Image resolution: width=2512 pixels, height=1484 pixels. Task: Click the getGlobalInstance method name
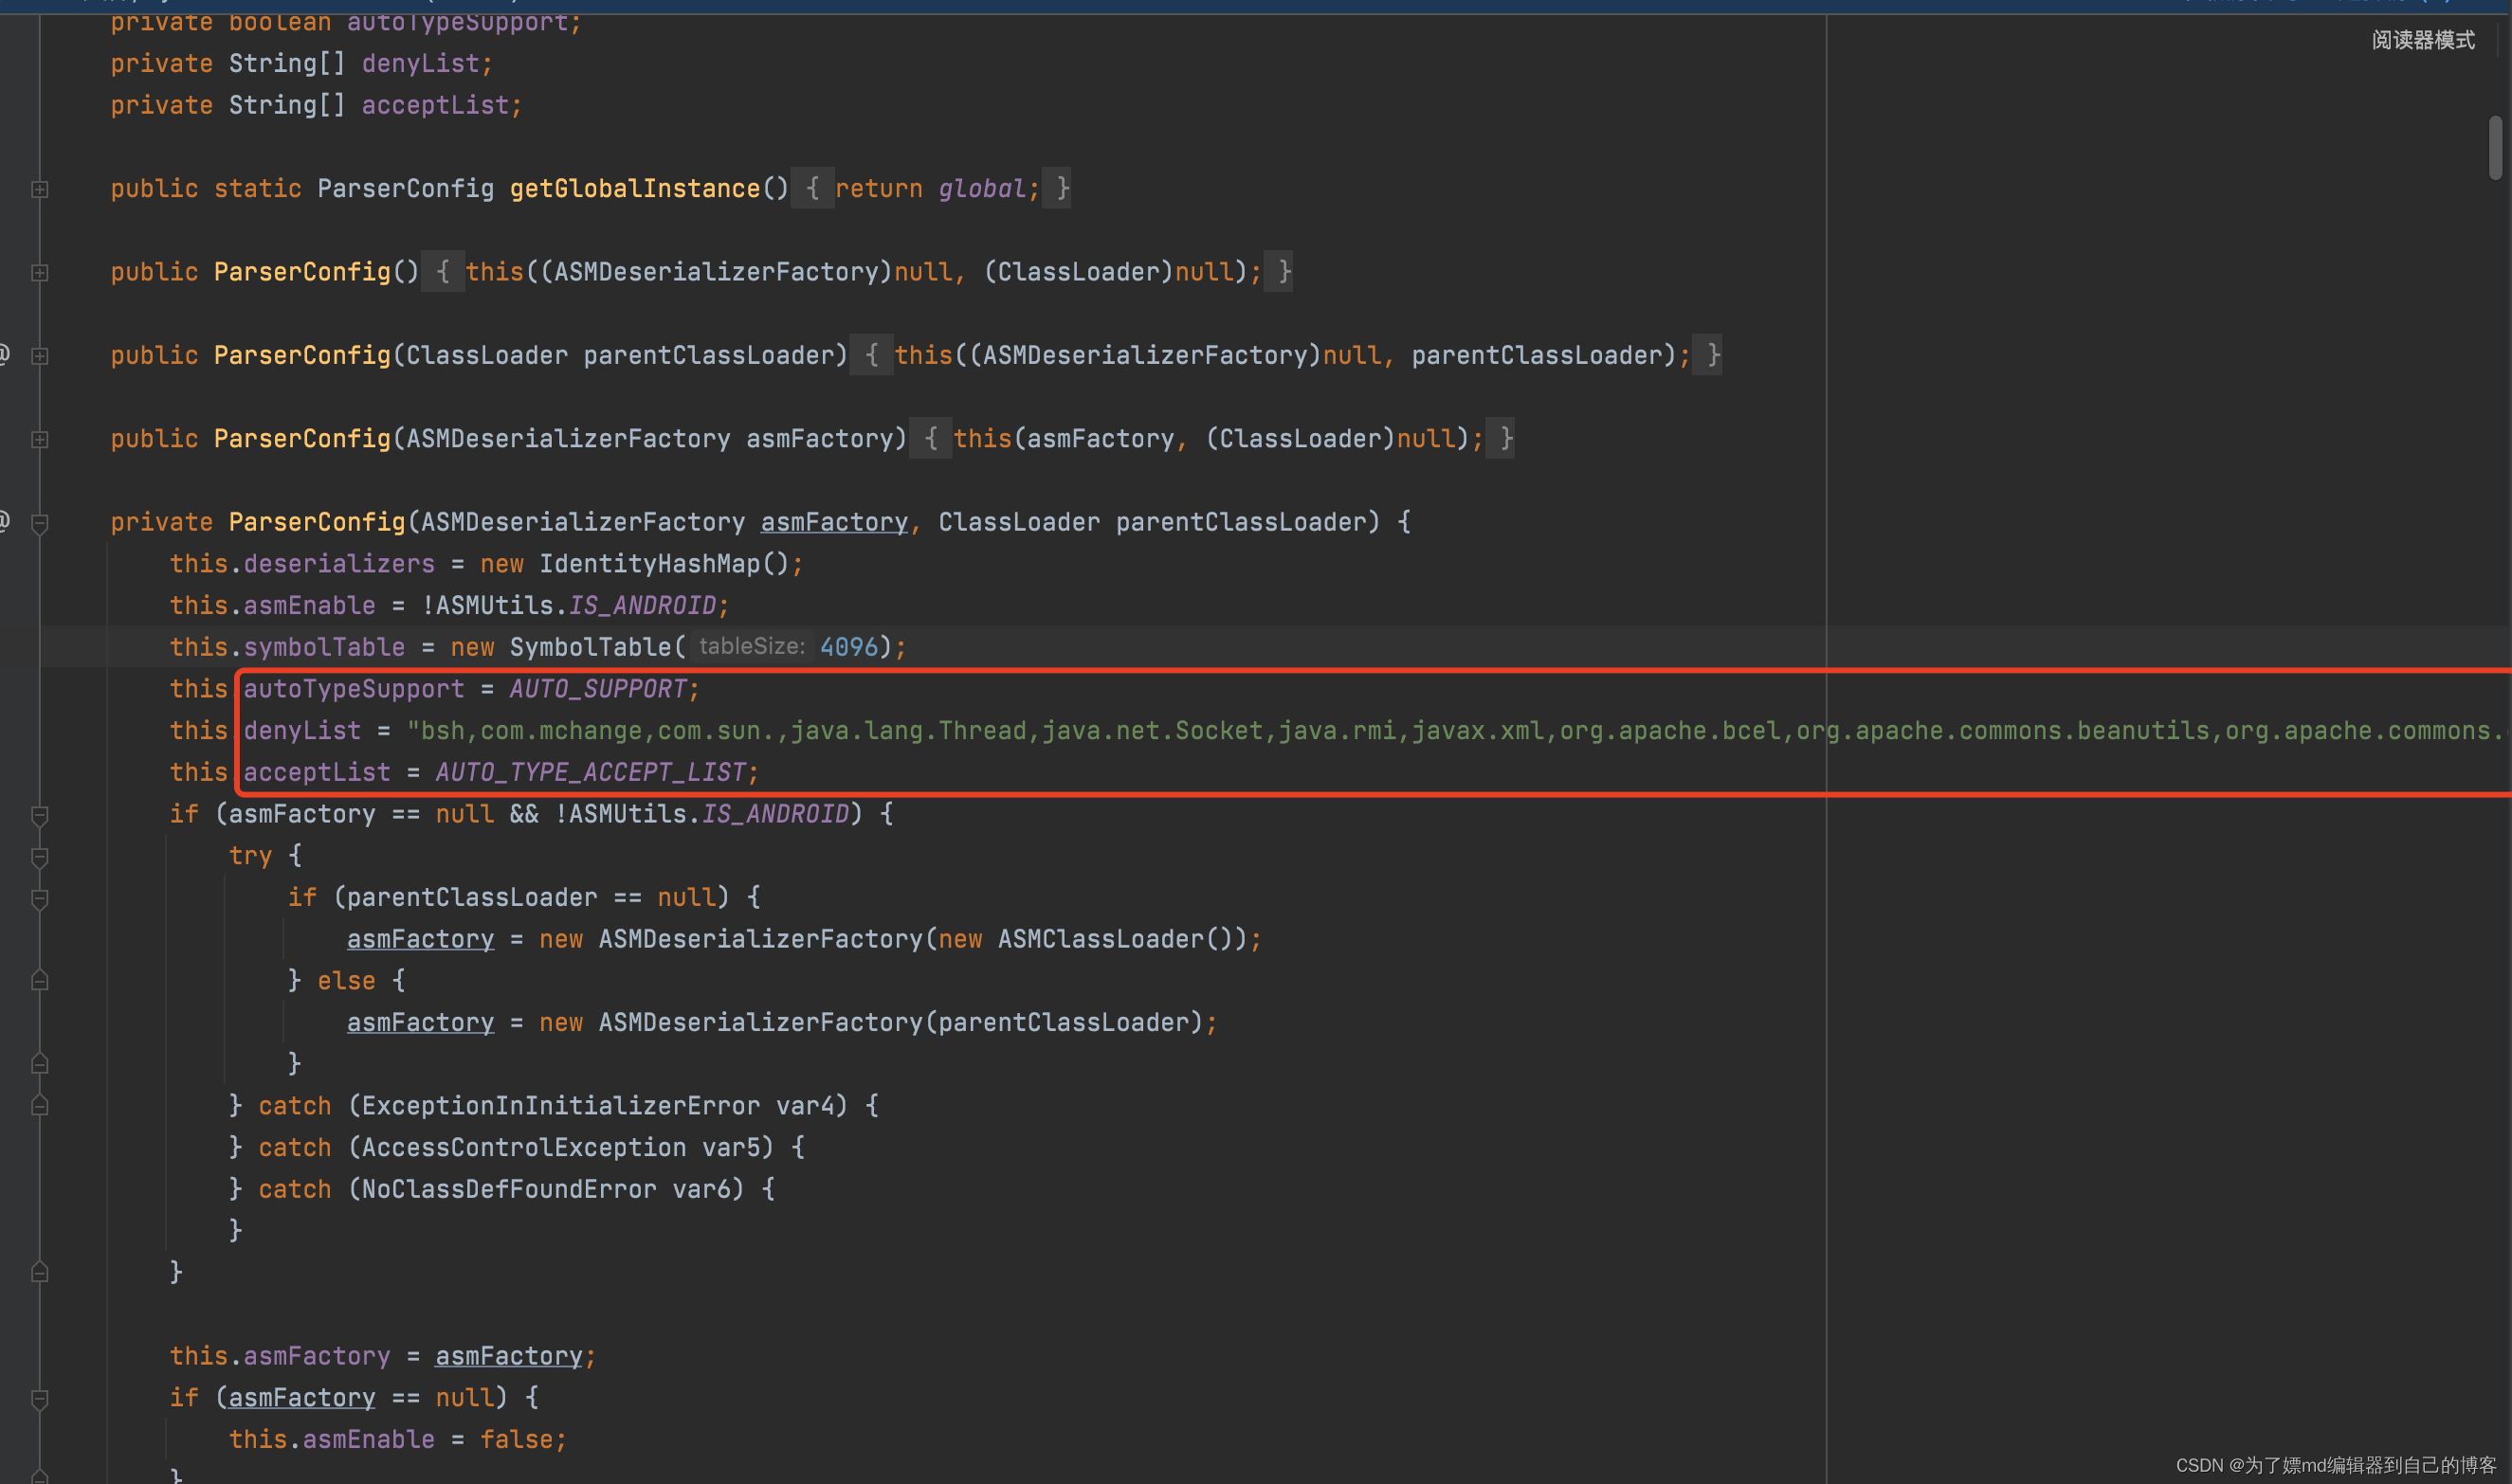[635, 188]
